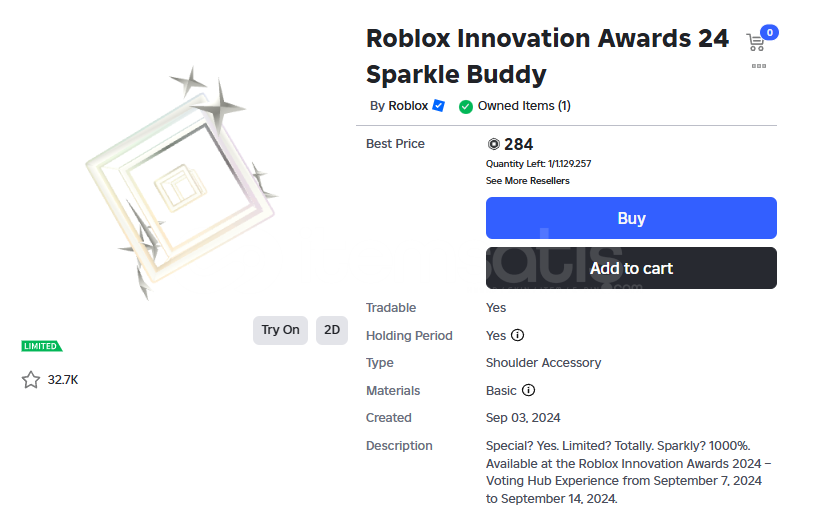Click the Materials info icon
The height and width of the screenshot is (521, 813).
(528, 390)
